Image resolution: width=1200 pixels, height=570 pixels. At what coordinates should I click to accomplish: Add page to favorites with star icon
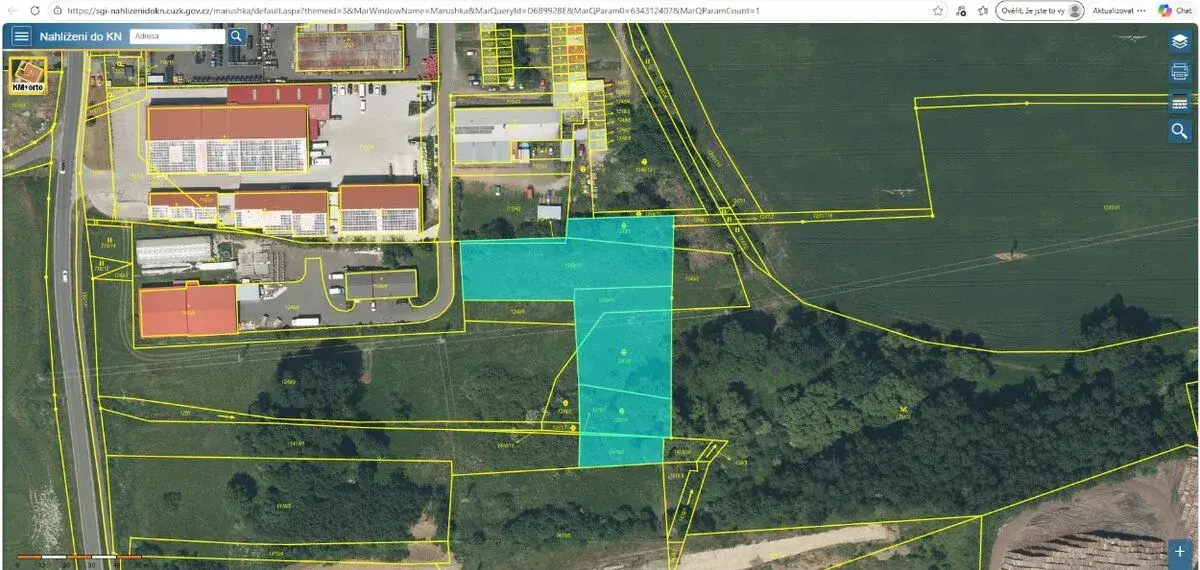point(938,10)
